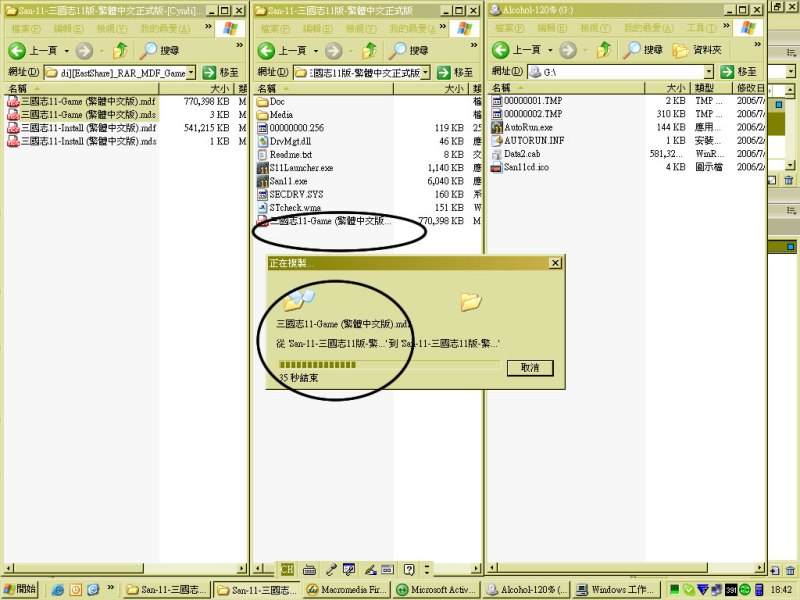Select Readme.txt file

click(x=285, y=155)
